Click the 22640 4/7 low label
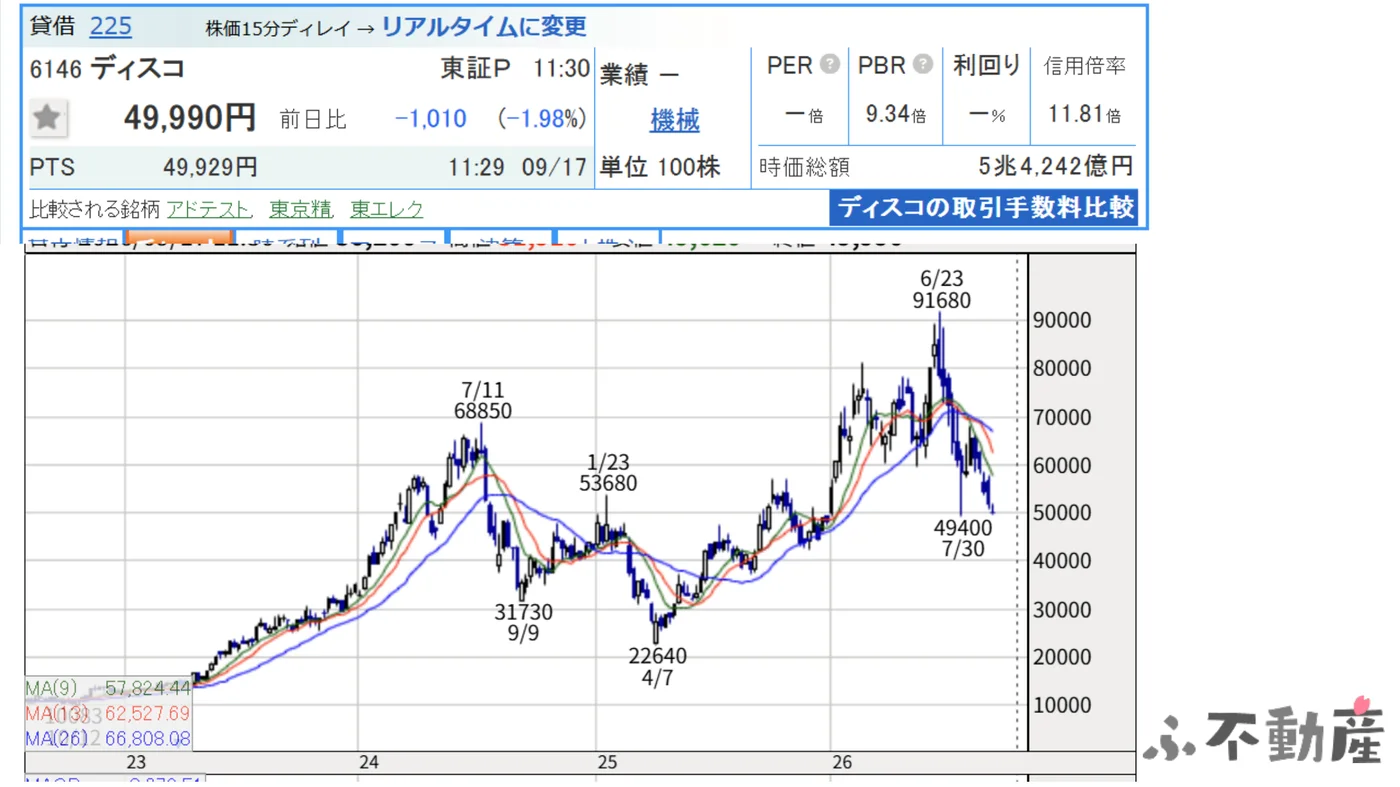The height and width of the screenshot is (787, 1400). click(657, 666)
